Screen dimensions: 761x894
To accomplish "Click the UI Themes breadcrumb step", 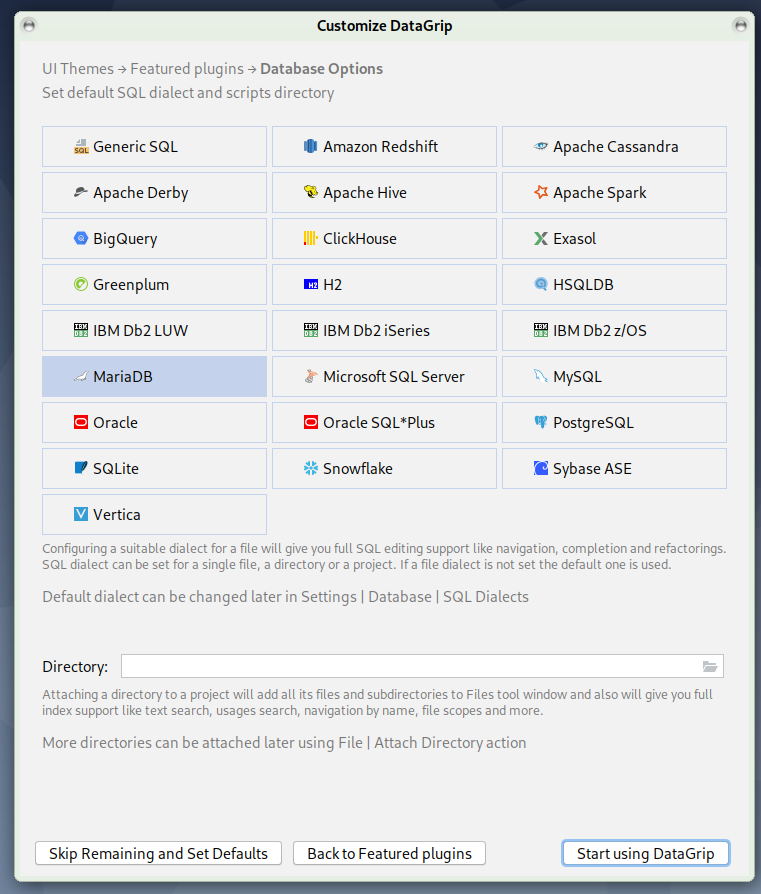I will 78,69.
